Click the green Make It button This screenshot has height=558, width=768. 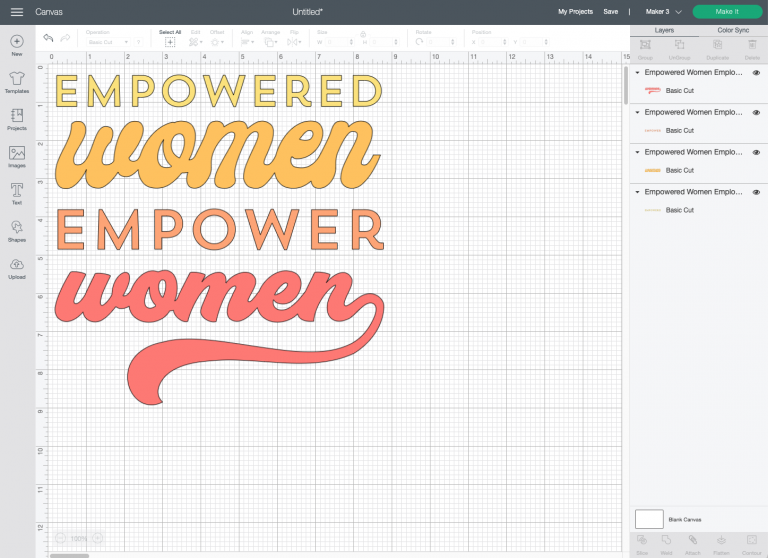727,11
